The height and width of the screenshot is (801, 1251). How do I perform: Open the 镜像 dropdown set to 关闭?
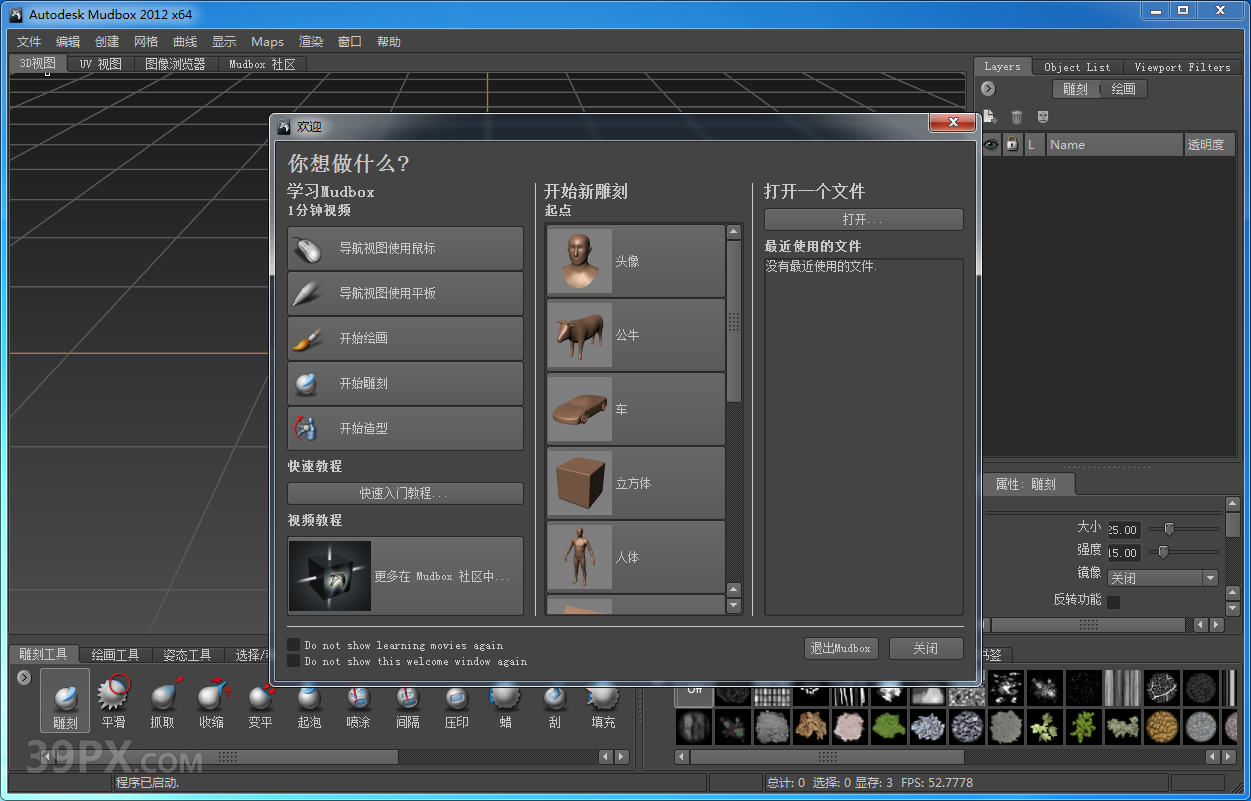(x=1162, y=577)
